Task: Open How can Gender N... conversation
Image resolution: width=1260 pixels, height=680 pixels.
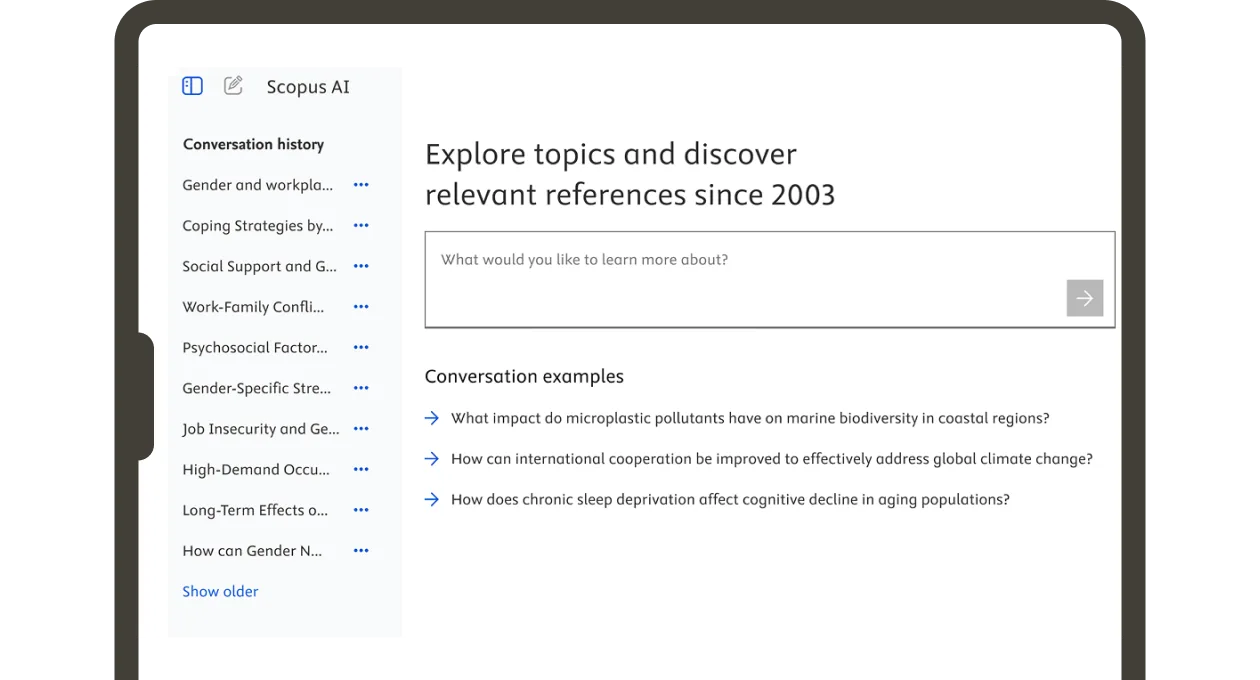Action: (253, 550)
